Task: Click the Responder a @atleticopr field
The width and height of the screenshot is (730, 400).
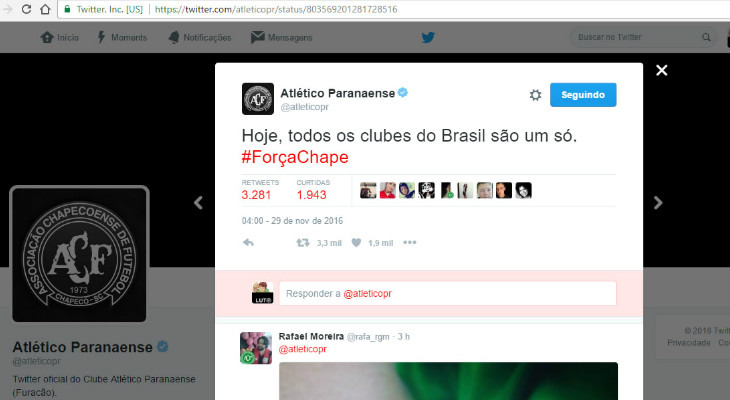Action: (448, 293)
